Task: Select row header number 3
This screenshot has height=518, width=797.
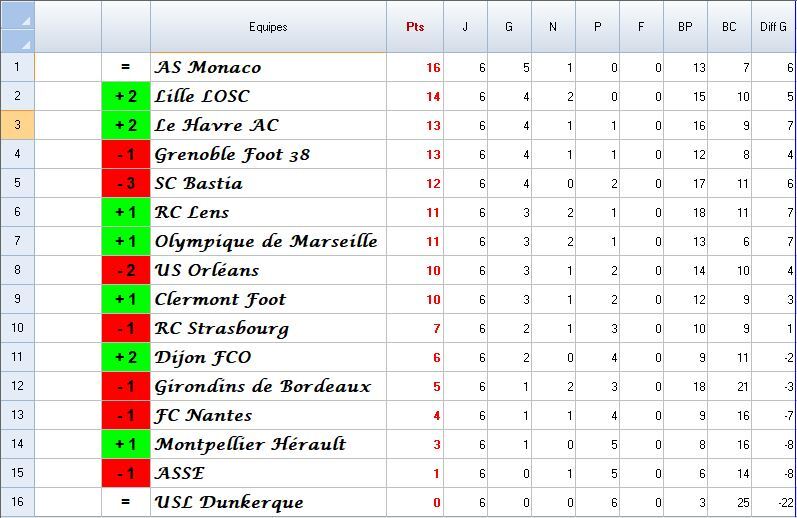Action: coord(17,125)
